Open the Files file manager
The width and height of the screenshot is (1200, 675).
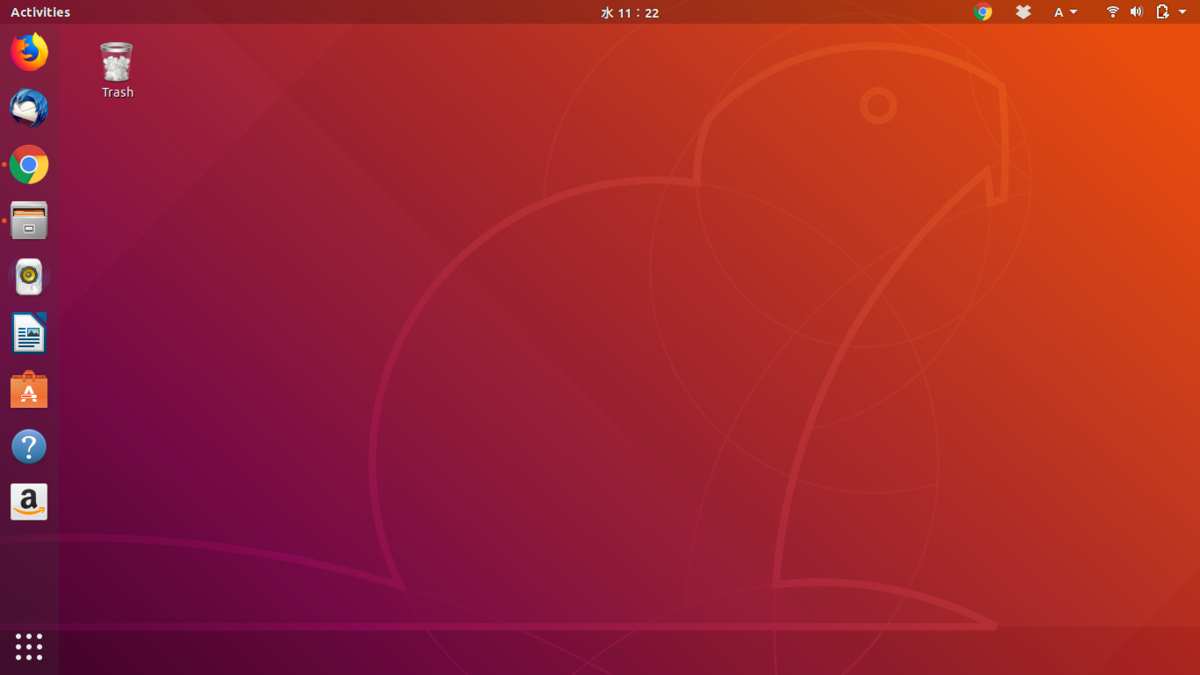click(x=29, y=220)
